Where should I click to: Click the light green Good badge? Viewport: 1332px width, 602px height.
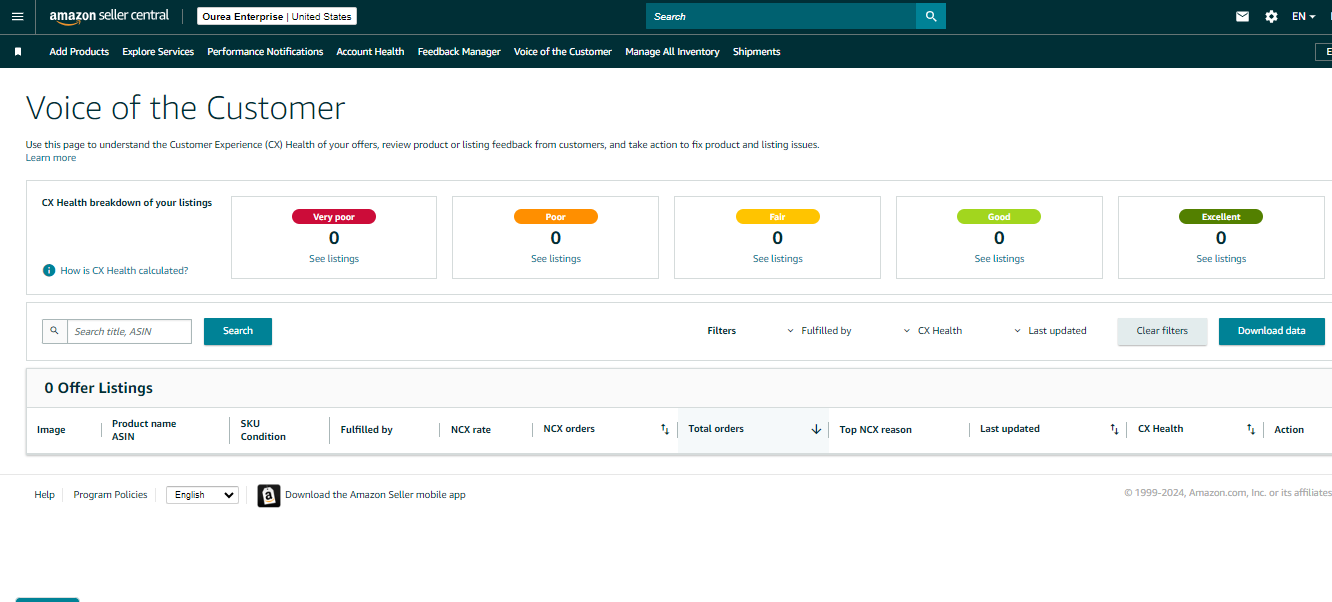point(999,217)
